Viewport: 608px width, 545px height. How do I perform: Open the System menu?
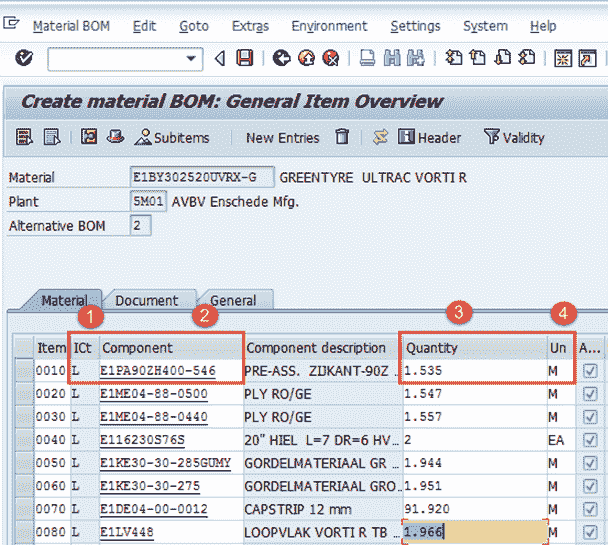point(485,26)
